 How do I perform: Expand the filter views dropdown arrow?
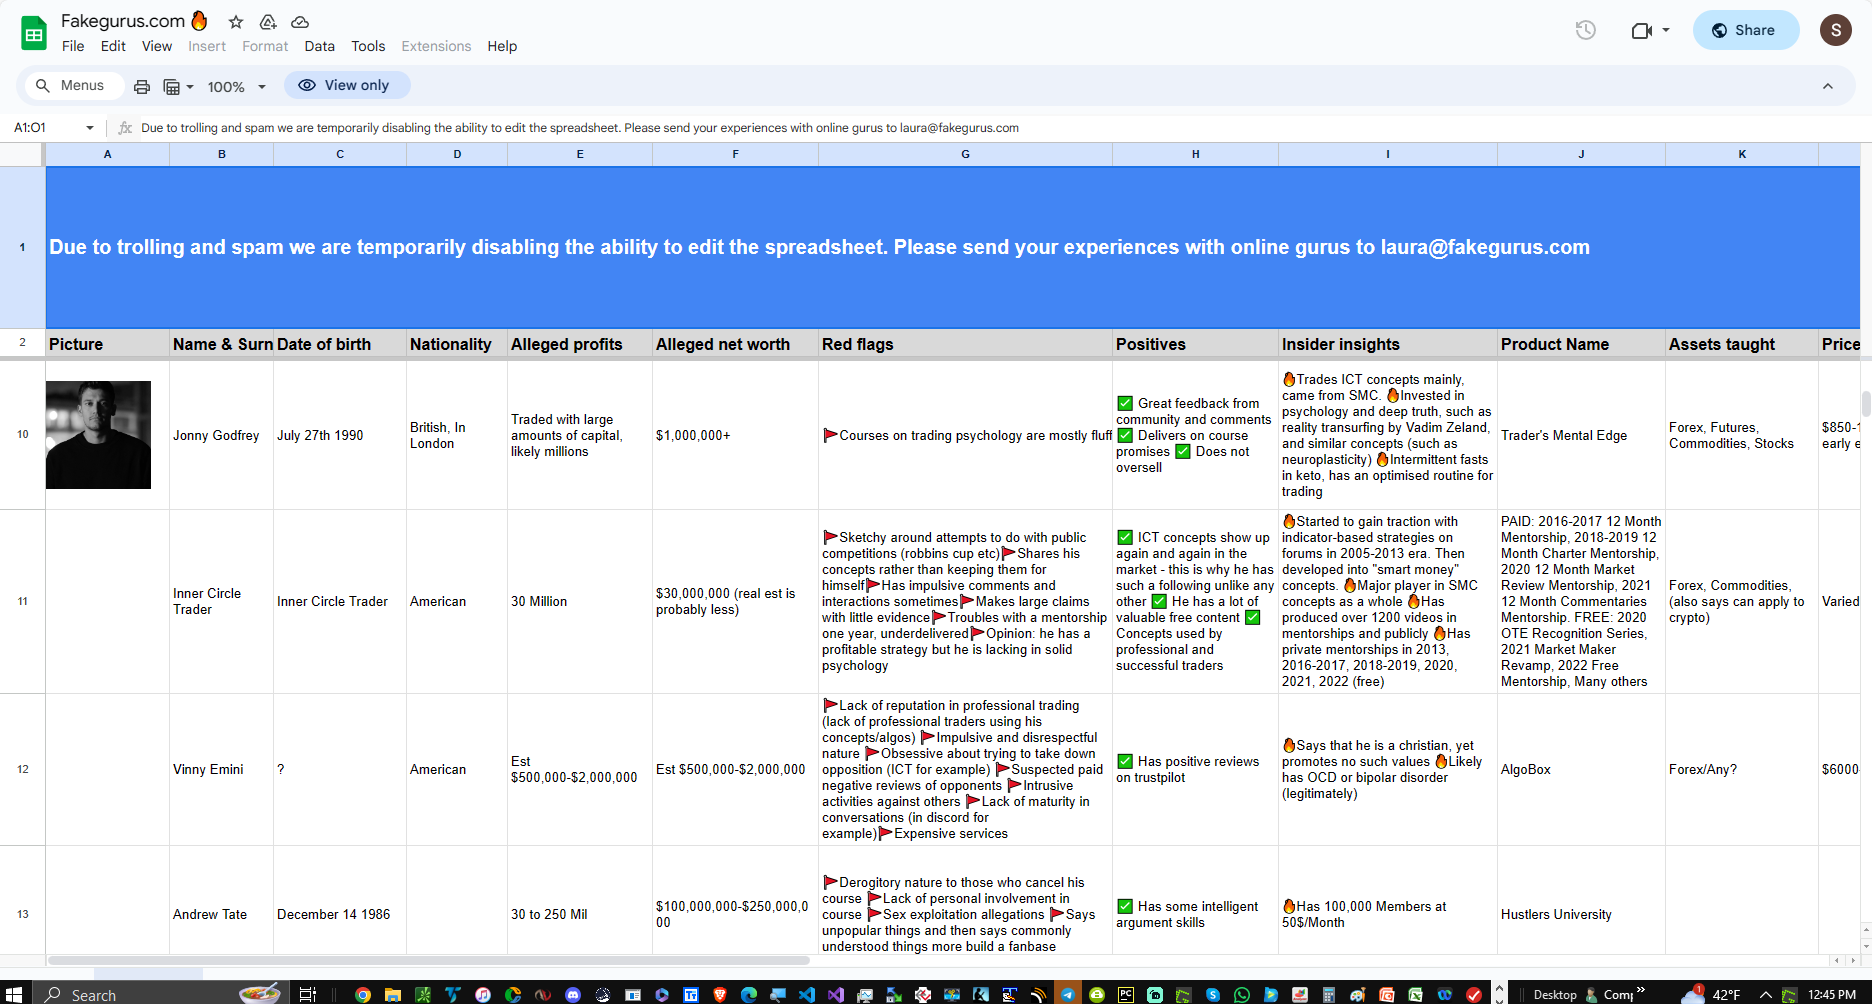coord(190,86)
